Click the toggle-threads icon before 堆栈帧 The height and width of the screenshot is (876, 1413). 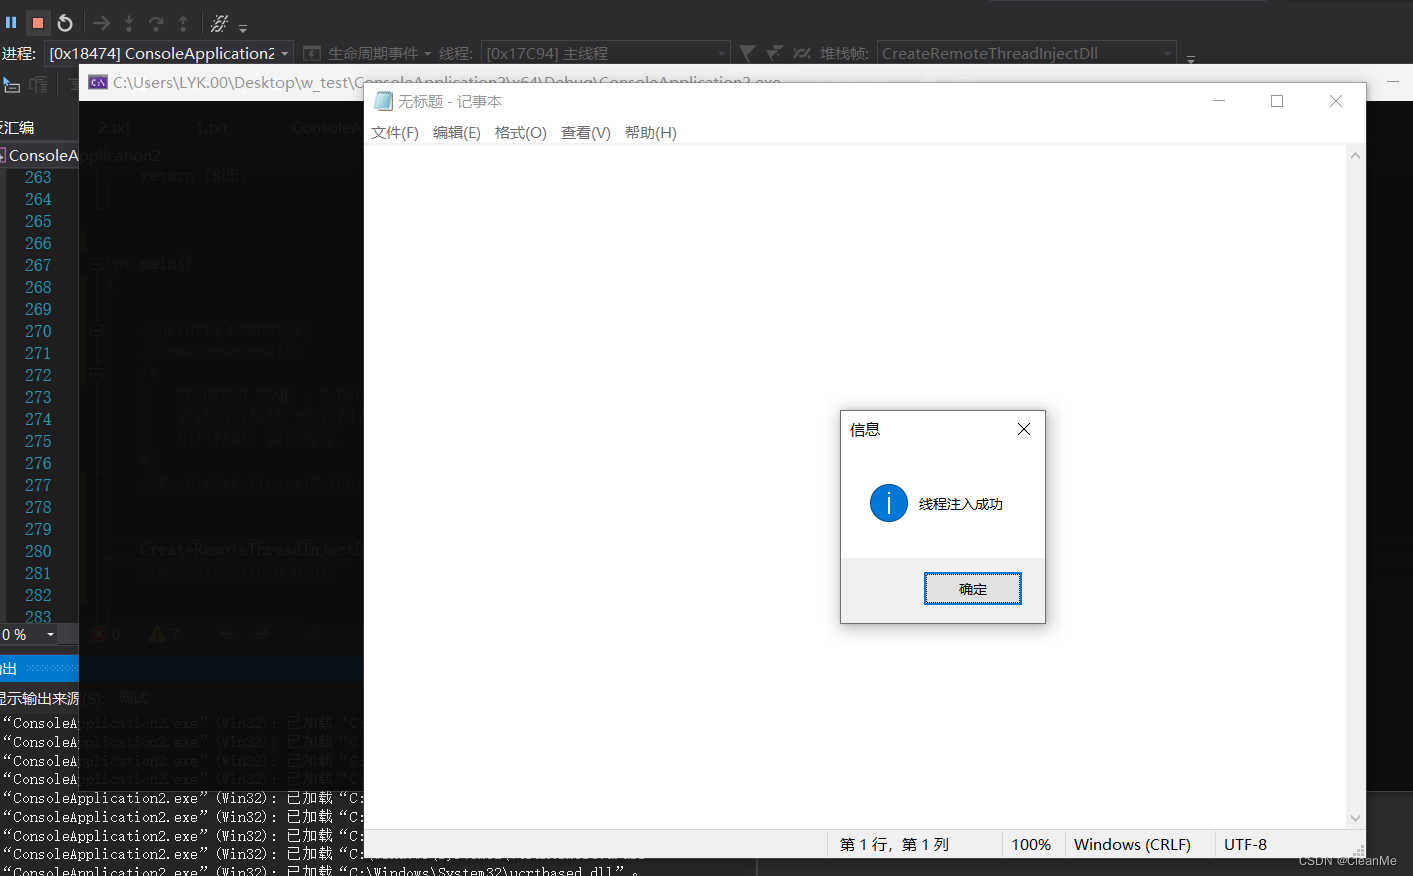(801, 52)
